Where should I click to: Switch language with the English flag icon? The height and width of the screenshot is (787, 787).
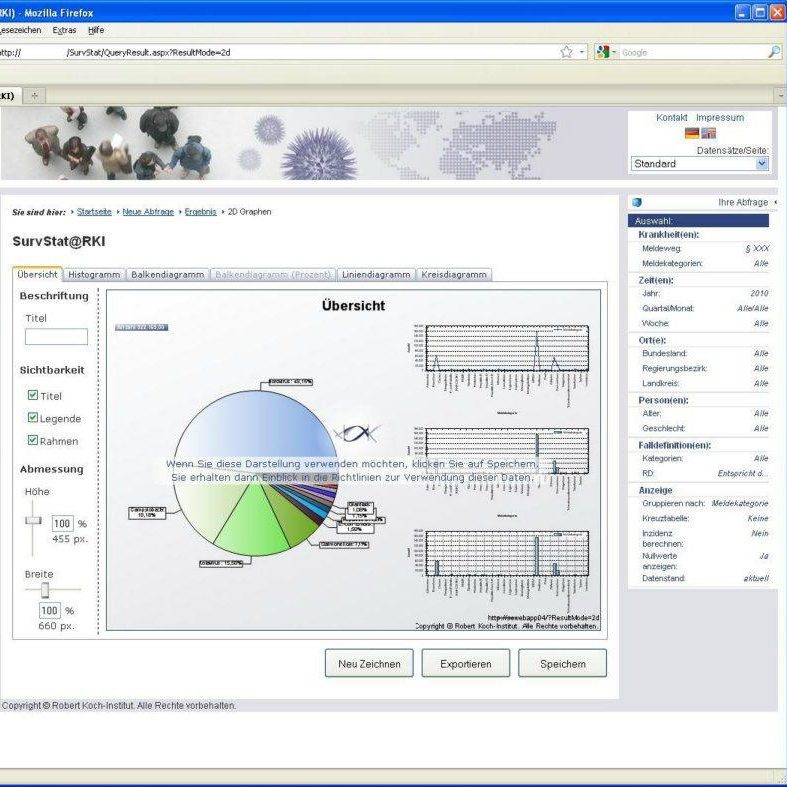(x=708, y=133)
